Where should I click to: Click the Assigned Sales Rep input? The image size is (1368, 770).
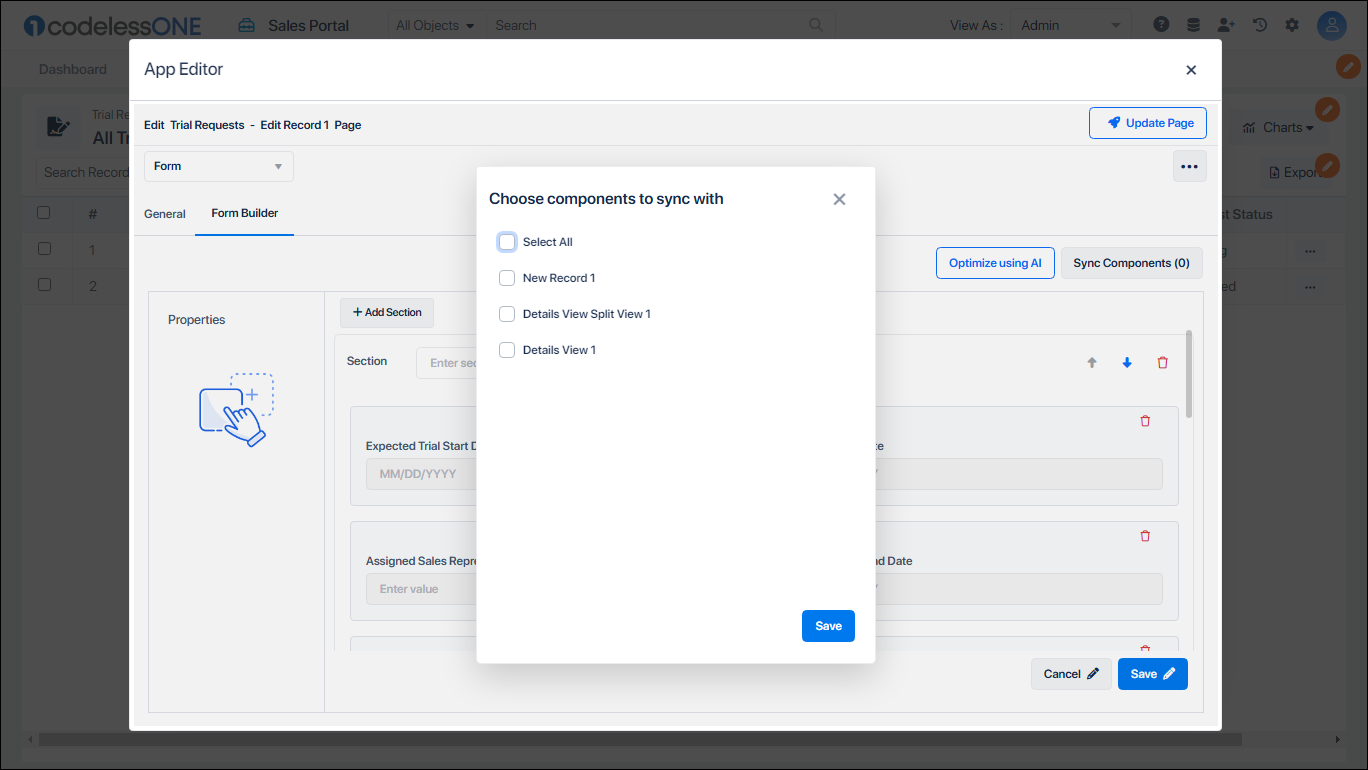click(421, 589)
